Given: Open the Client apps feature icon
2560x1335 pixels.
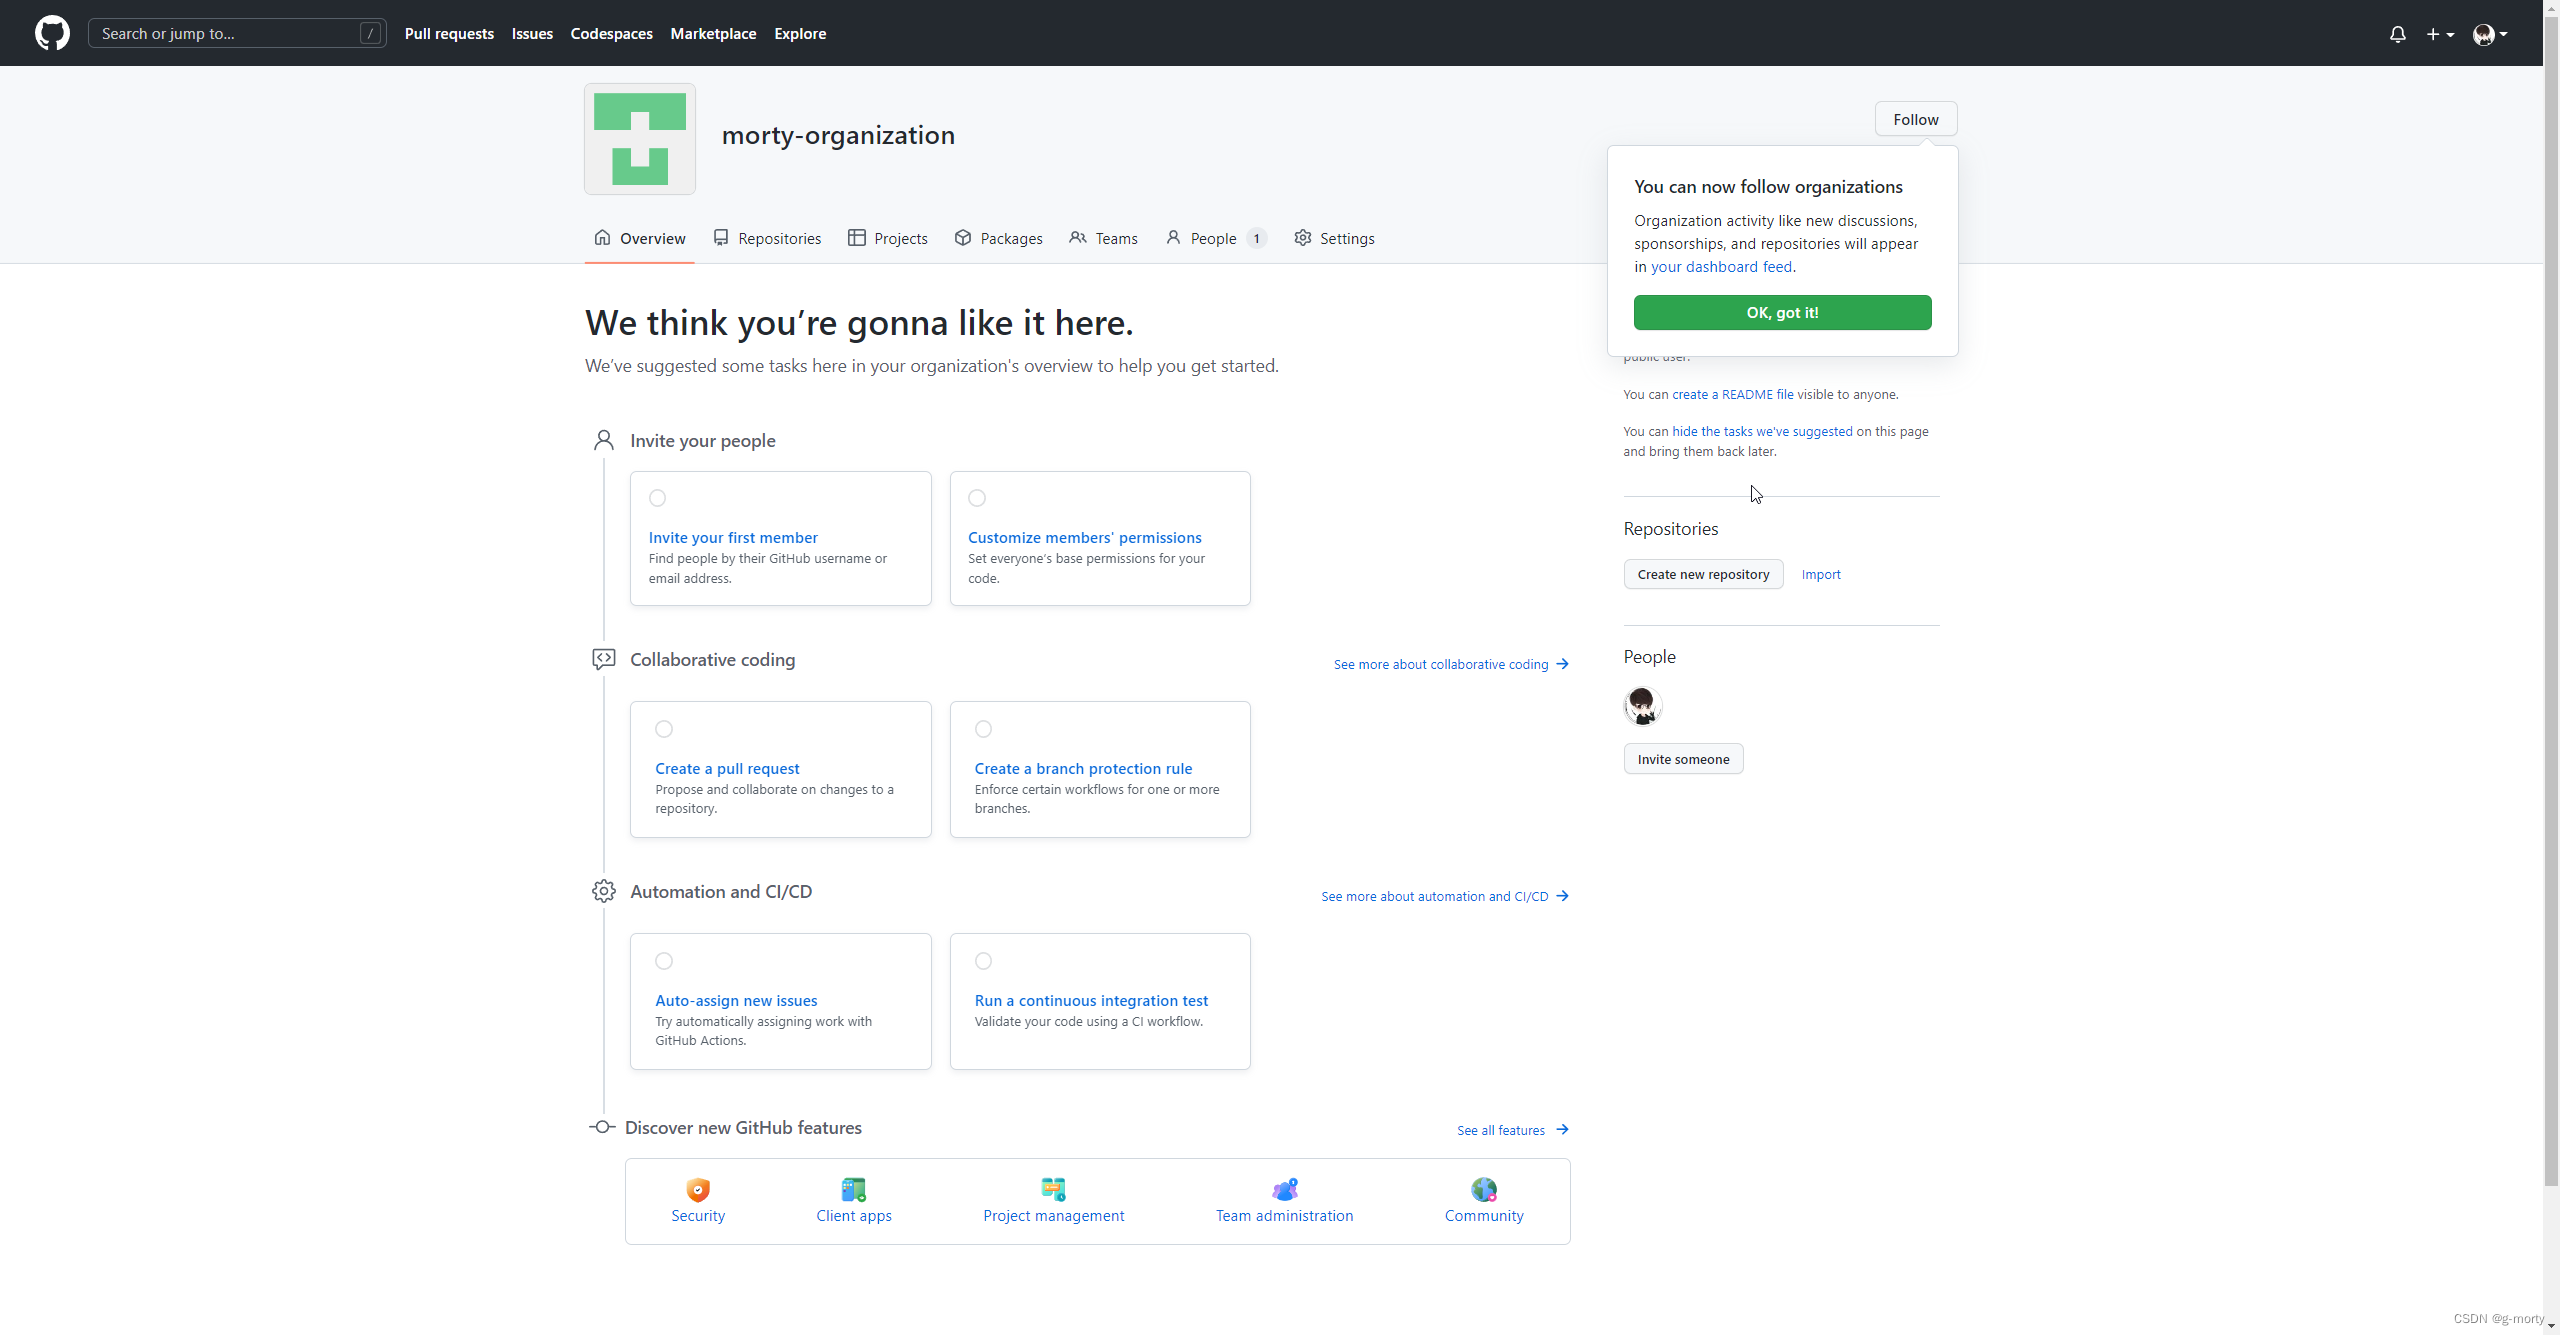Looking at the screenshot, I should 853,1189.
